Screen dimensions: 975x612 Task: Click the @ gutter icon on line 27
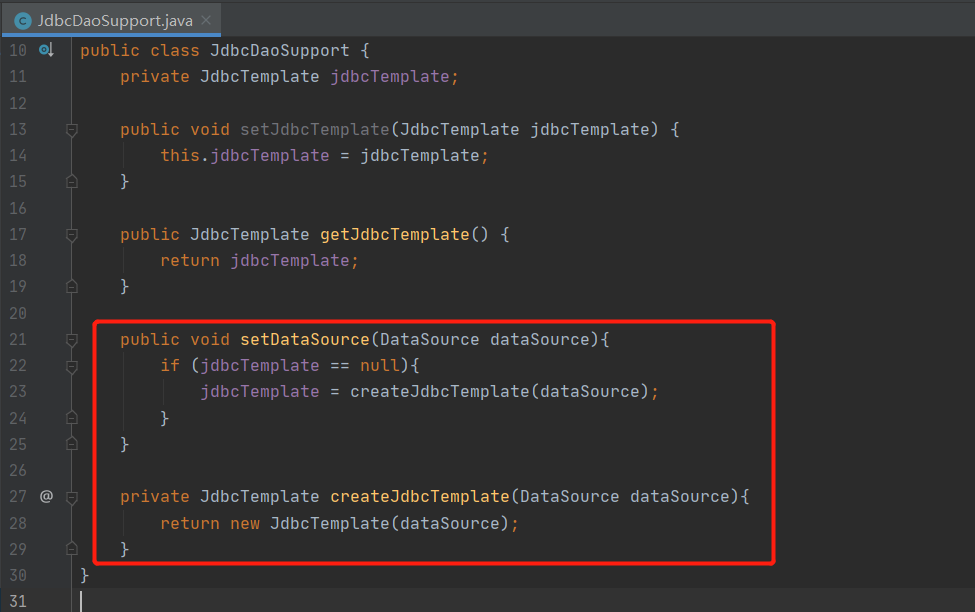coord(47,496)
